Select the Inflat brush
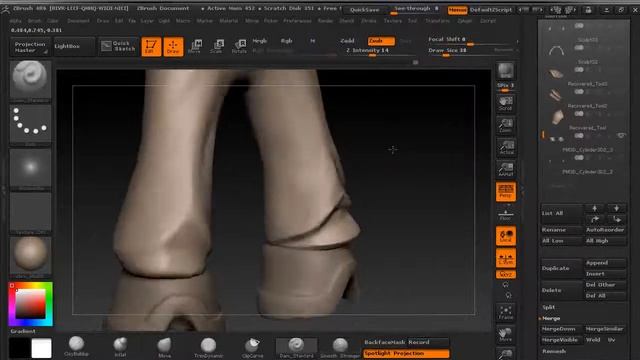Viewport: 640px width, 360px height. click(x=120, y=347)
